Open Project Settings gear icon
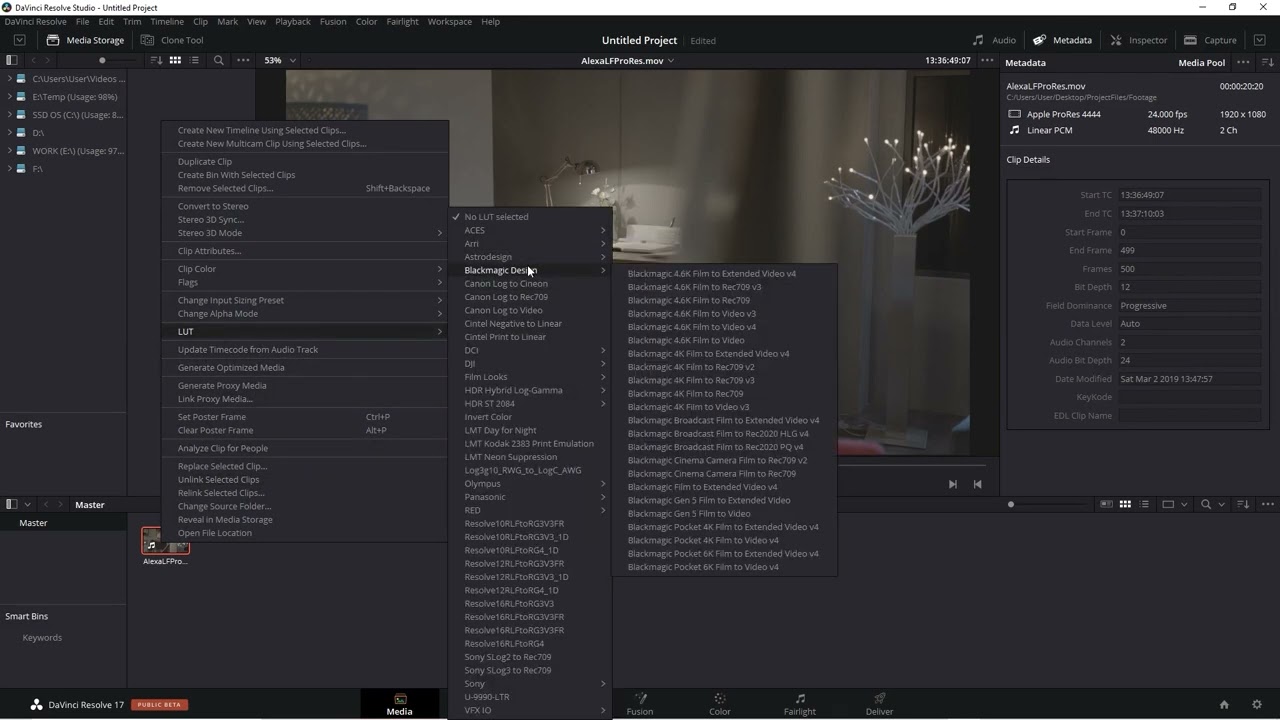Screen dimensions: 1280x720 [1257, 705]
